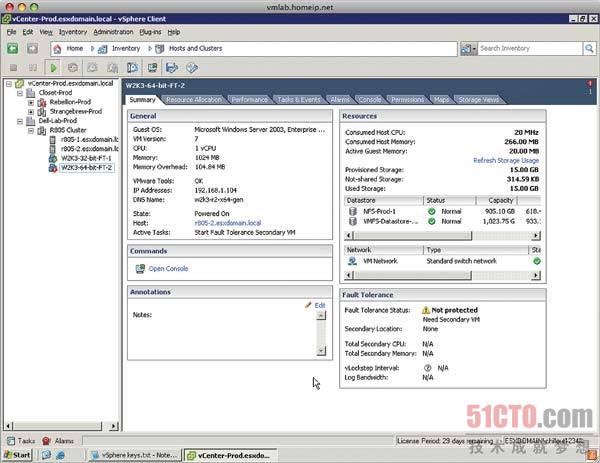The image size is (600, 463).
Task: Open the Inventory menu
Action: click(x=73, y=32)
